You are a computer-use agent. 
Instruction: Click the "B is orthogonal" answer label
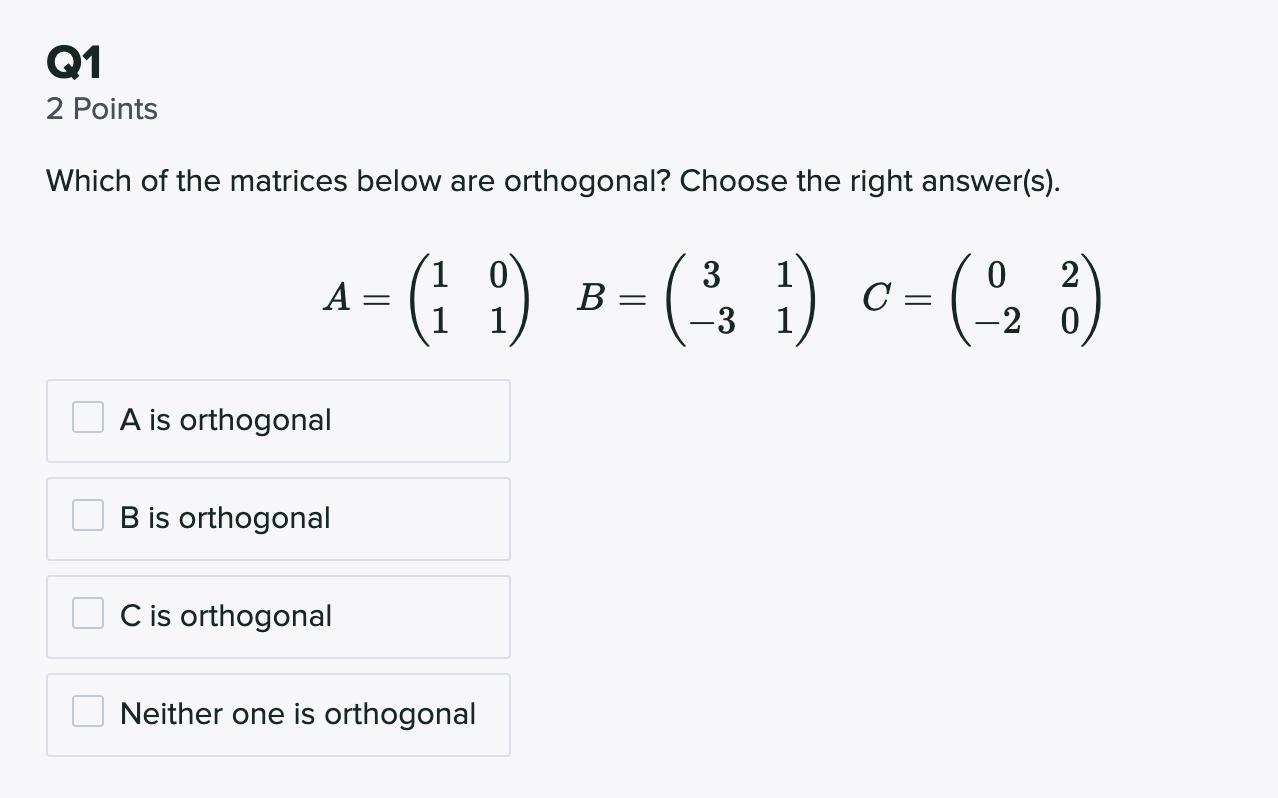[225, 518]
